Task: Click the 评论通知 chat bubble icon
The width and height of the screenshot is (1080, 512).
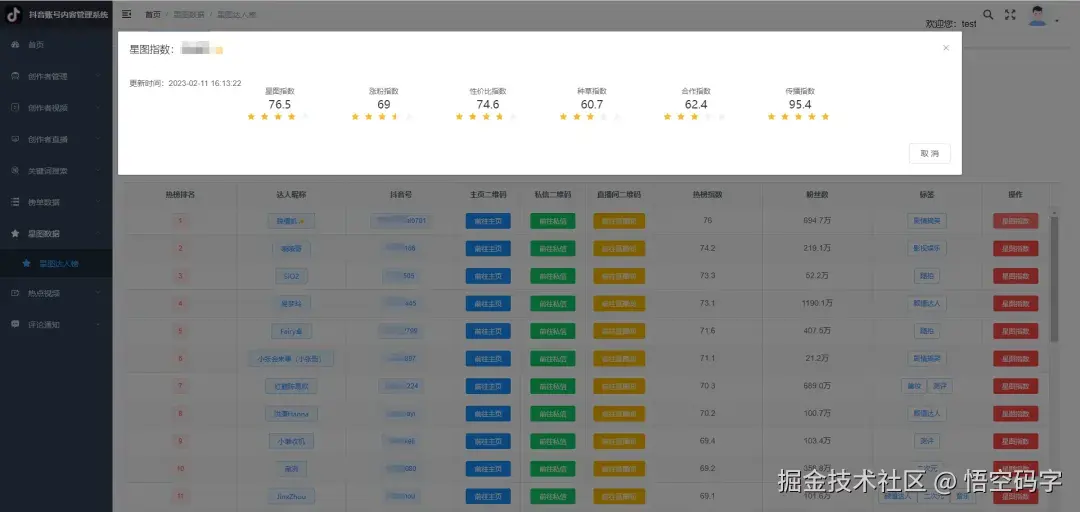Action: [x=15, y=324]
